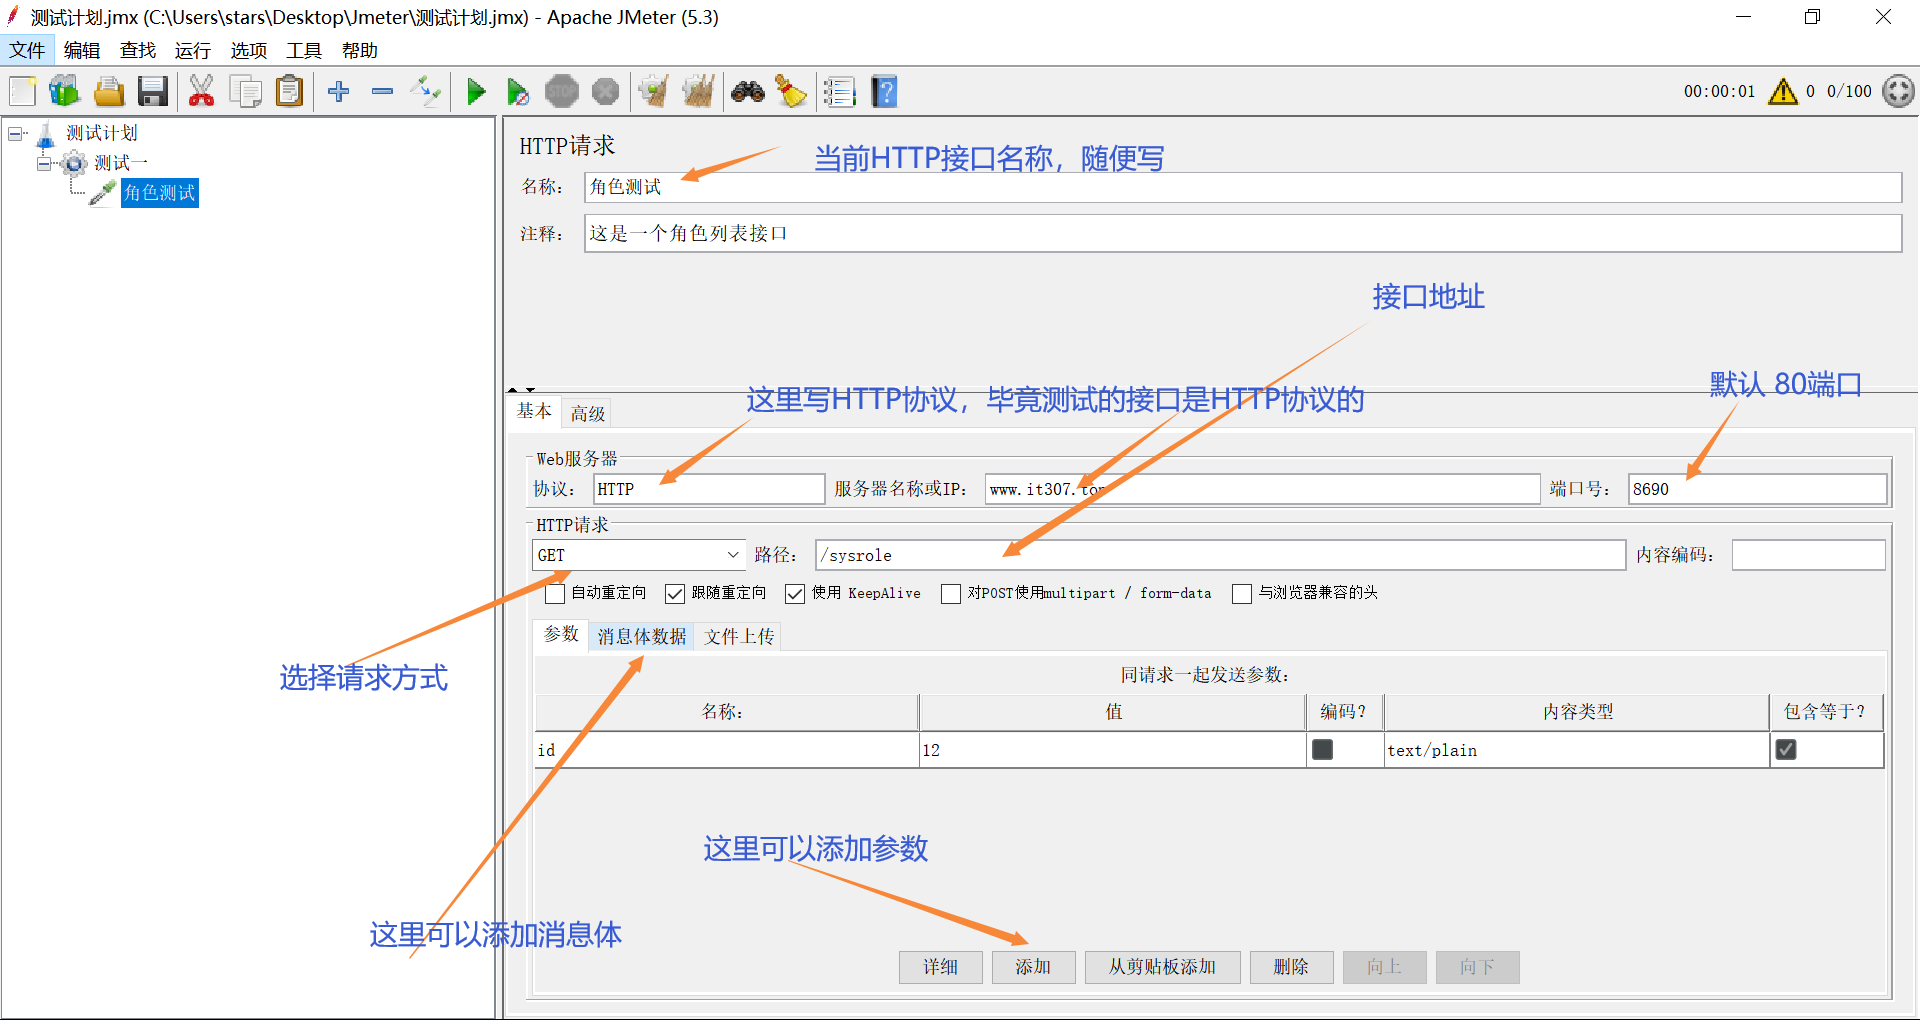Cut the selected element with scissors icon
The image size is (1920, 1020).
pos(201,91)
